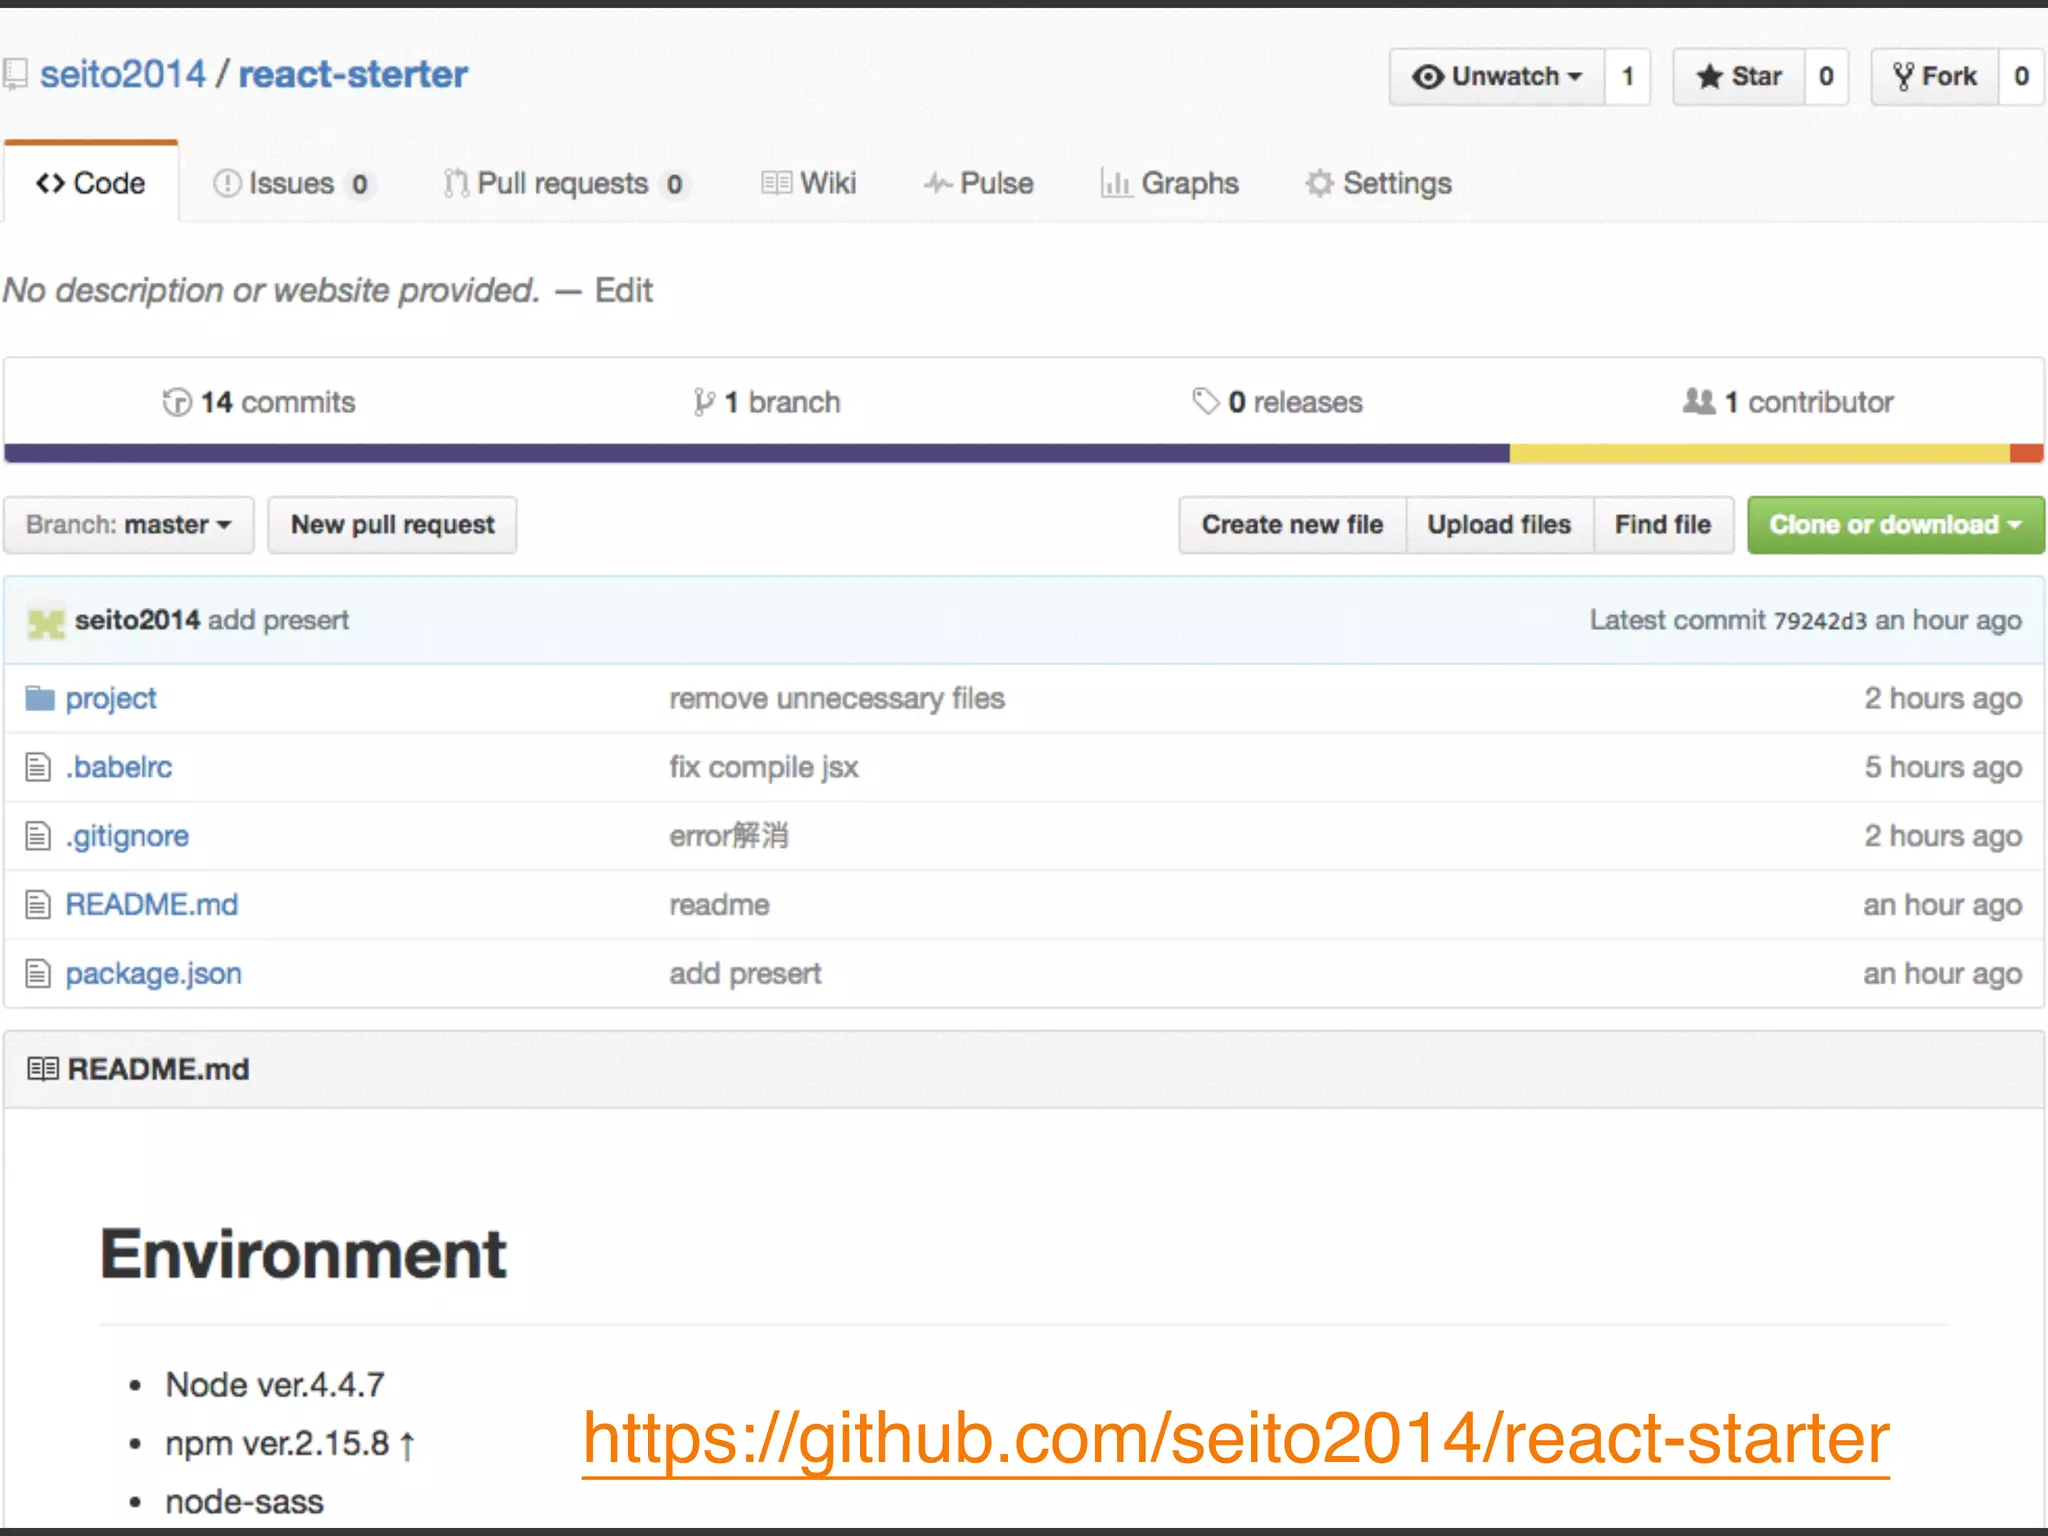Open seito2014 author link in commit bar
This screenshot has height=1536, width=2048.
point(137,620)
